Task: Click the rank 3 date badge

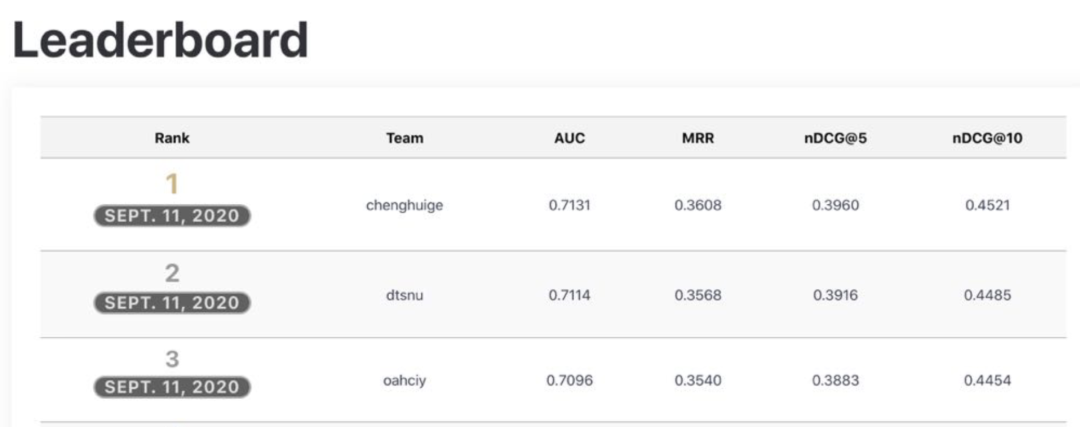Action: [172, 387]
